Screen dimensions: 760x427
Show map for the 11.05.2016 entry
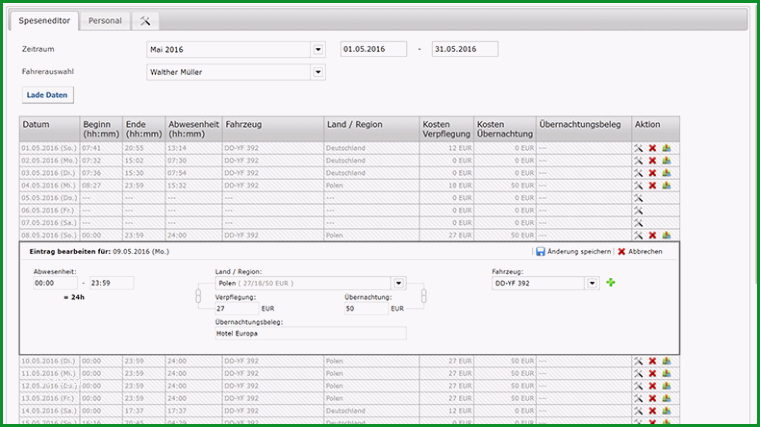[x=666, y=374]
